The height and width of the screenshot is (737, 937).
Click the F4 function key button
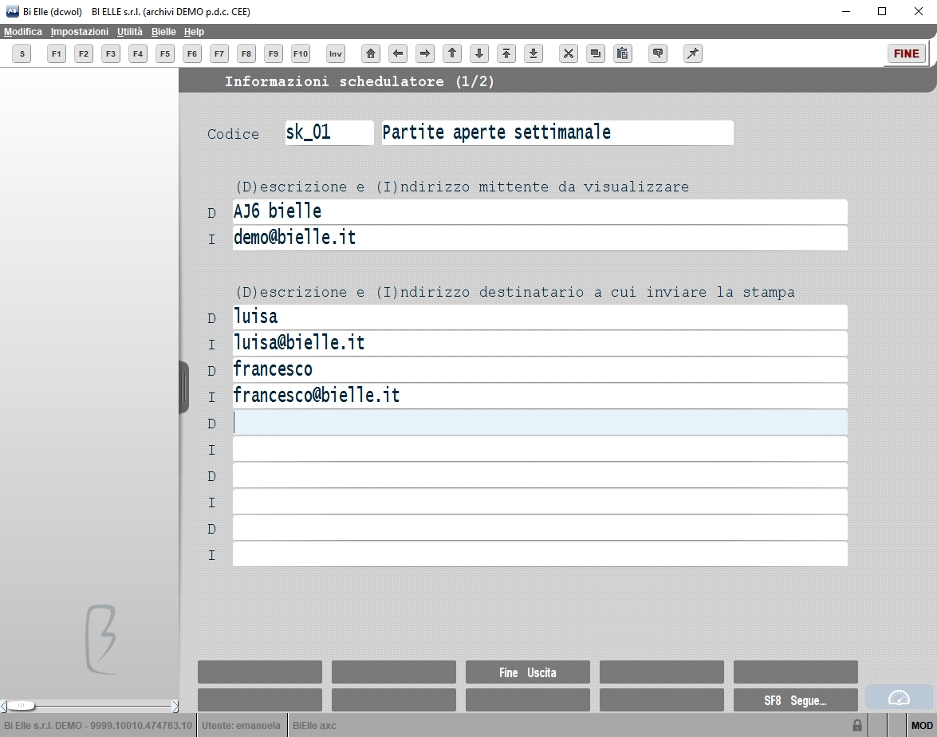(138, 54)
